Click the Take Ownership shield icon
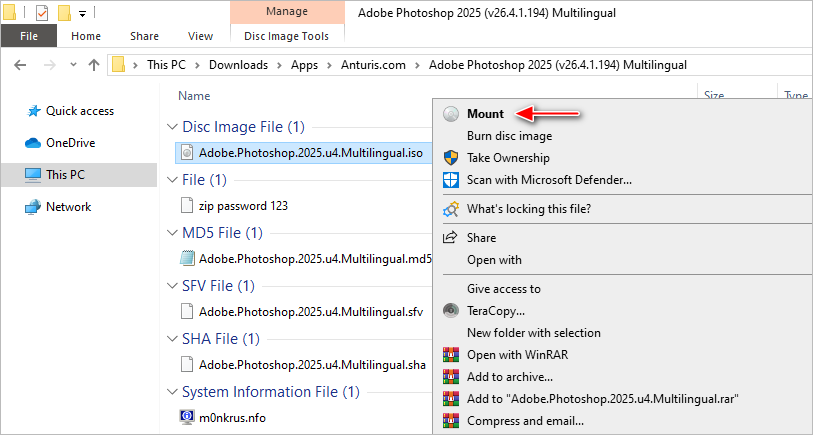813x435 pixels. 451,158
